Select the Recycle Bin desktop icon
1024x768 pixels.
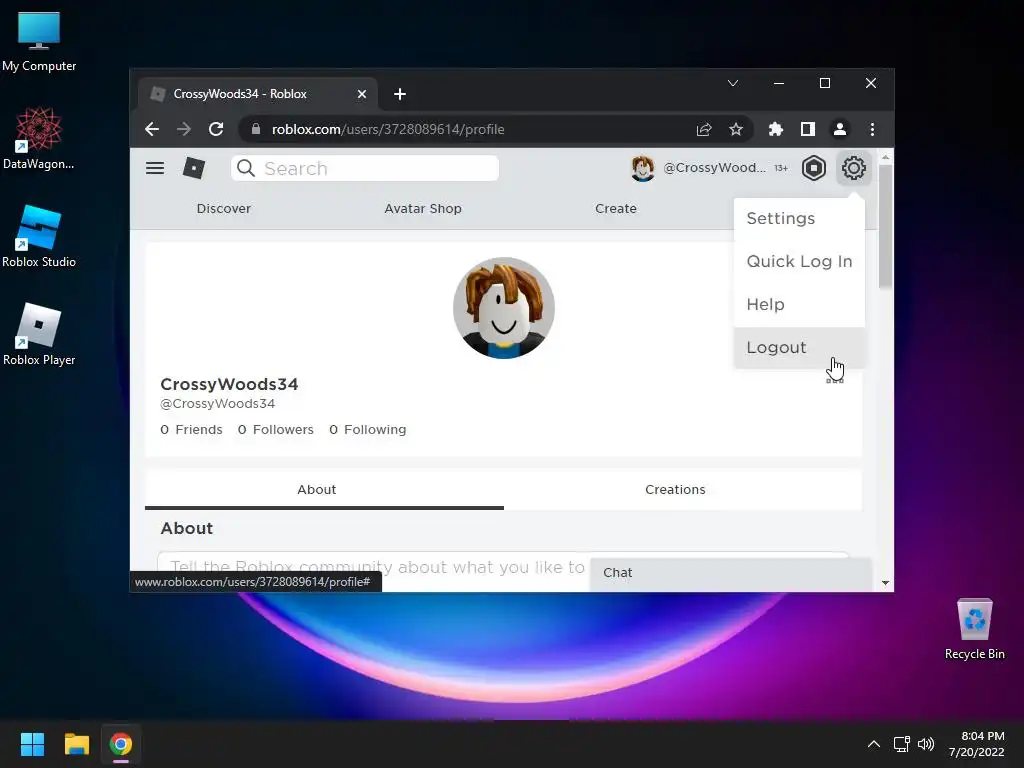[x=974, y=630]
